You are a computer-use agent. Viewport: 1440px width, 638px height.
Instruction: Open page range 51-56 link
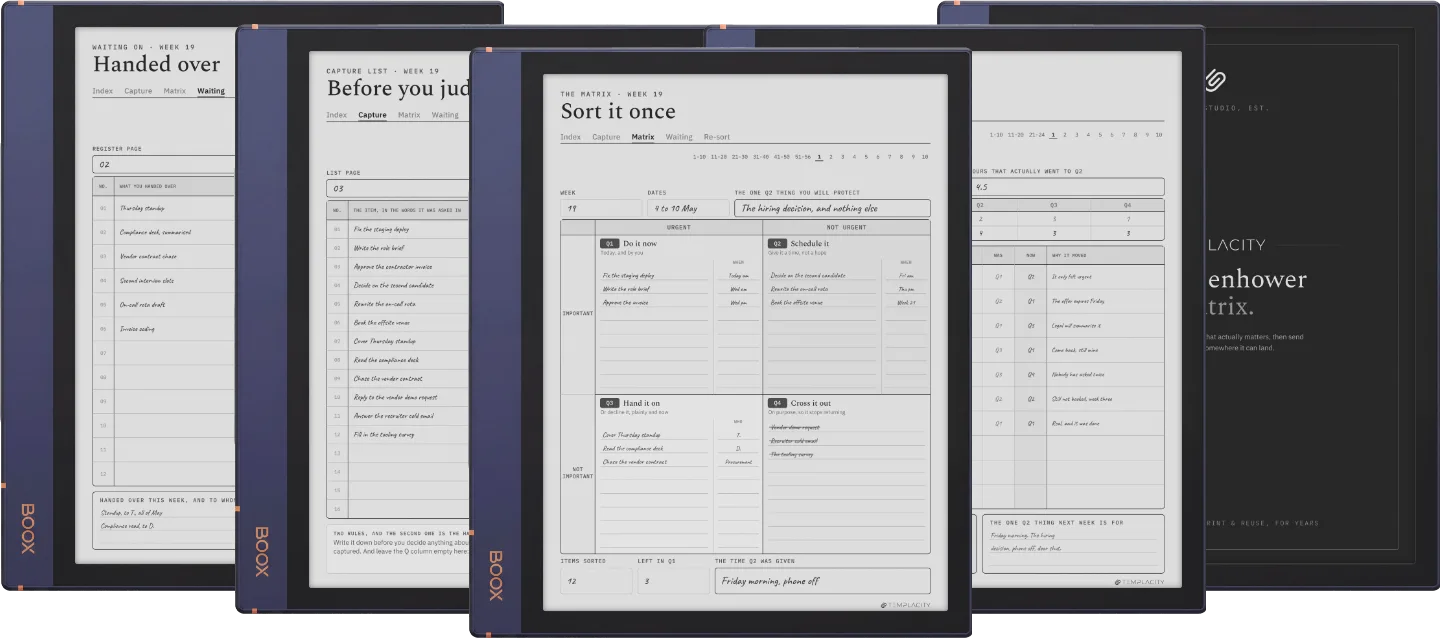[802, 157]
